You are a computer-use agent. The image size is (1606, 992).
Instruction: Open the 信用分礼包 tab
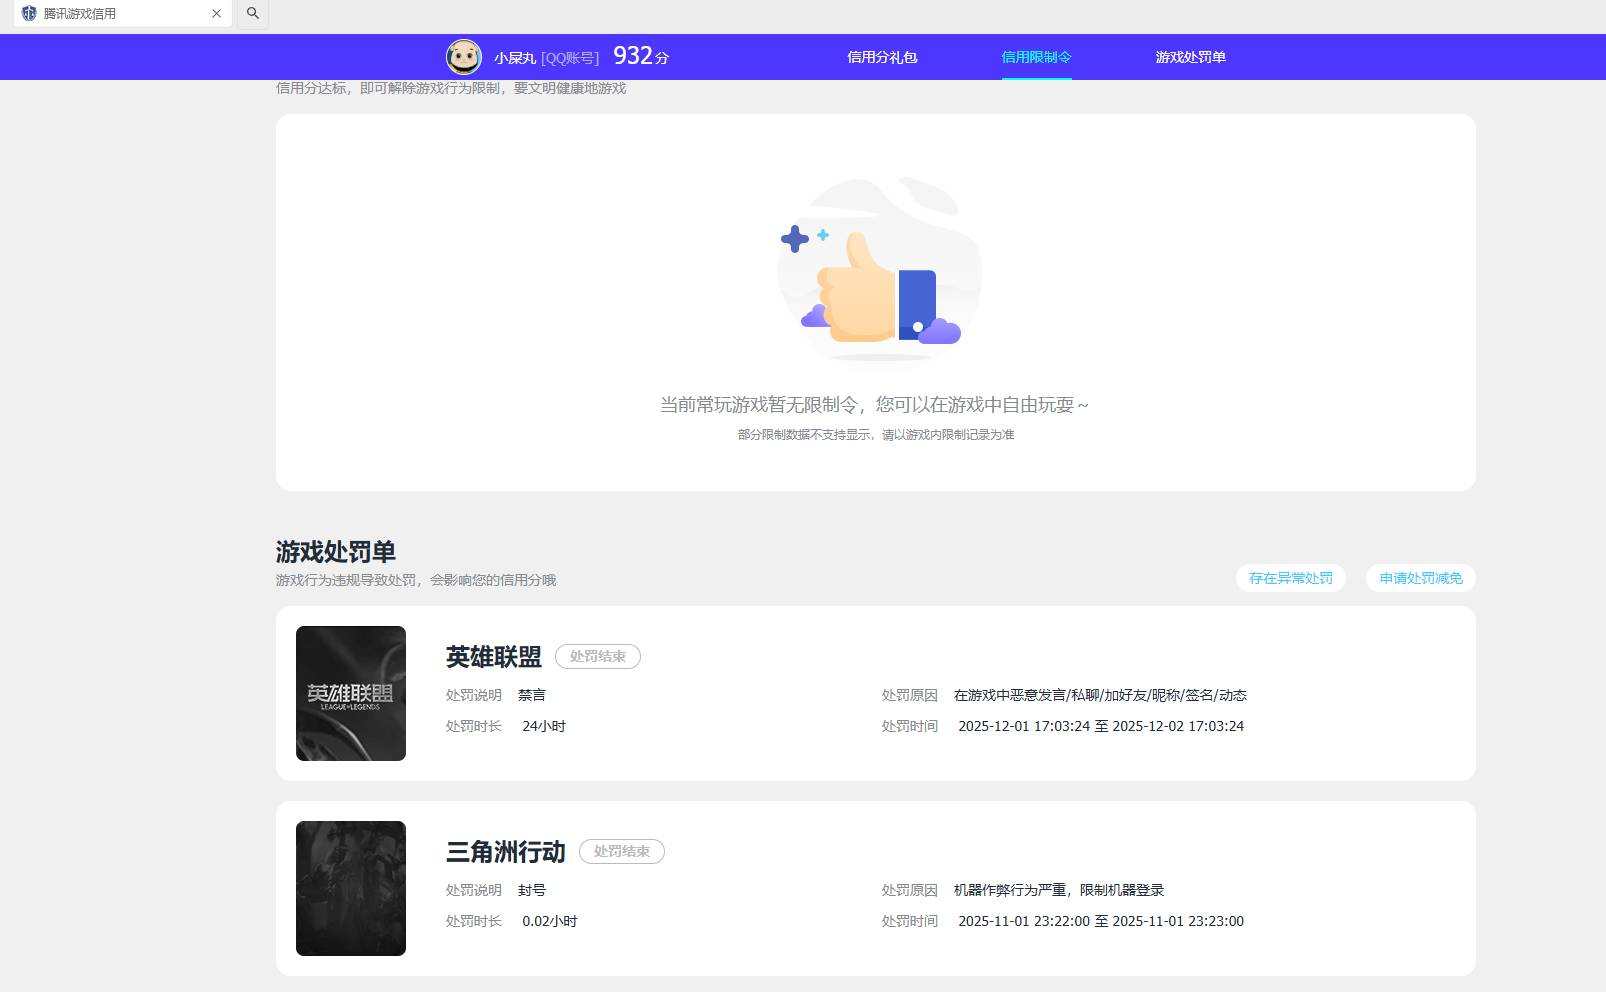(x=882, y=57)
